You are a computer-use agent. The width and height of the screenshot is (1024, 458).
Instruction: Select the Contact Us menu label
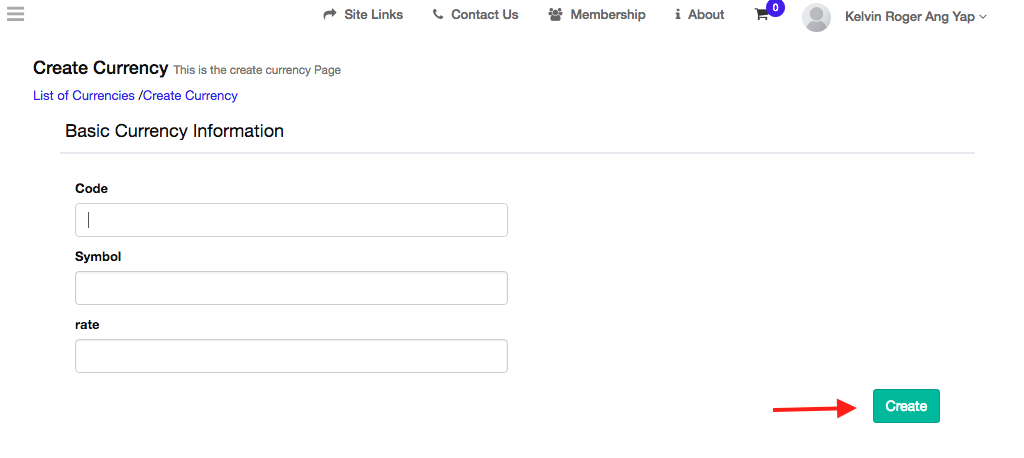coord(484,15)
